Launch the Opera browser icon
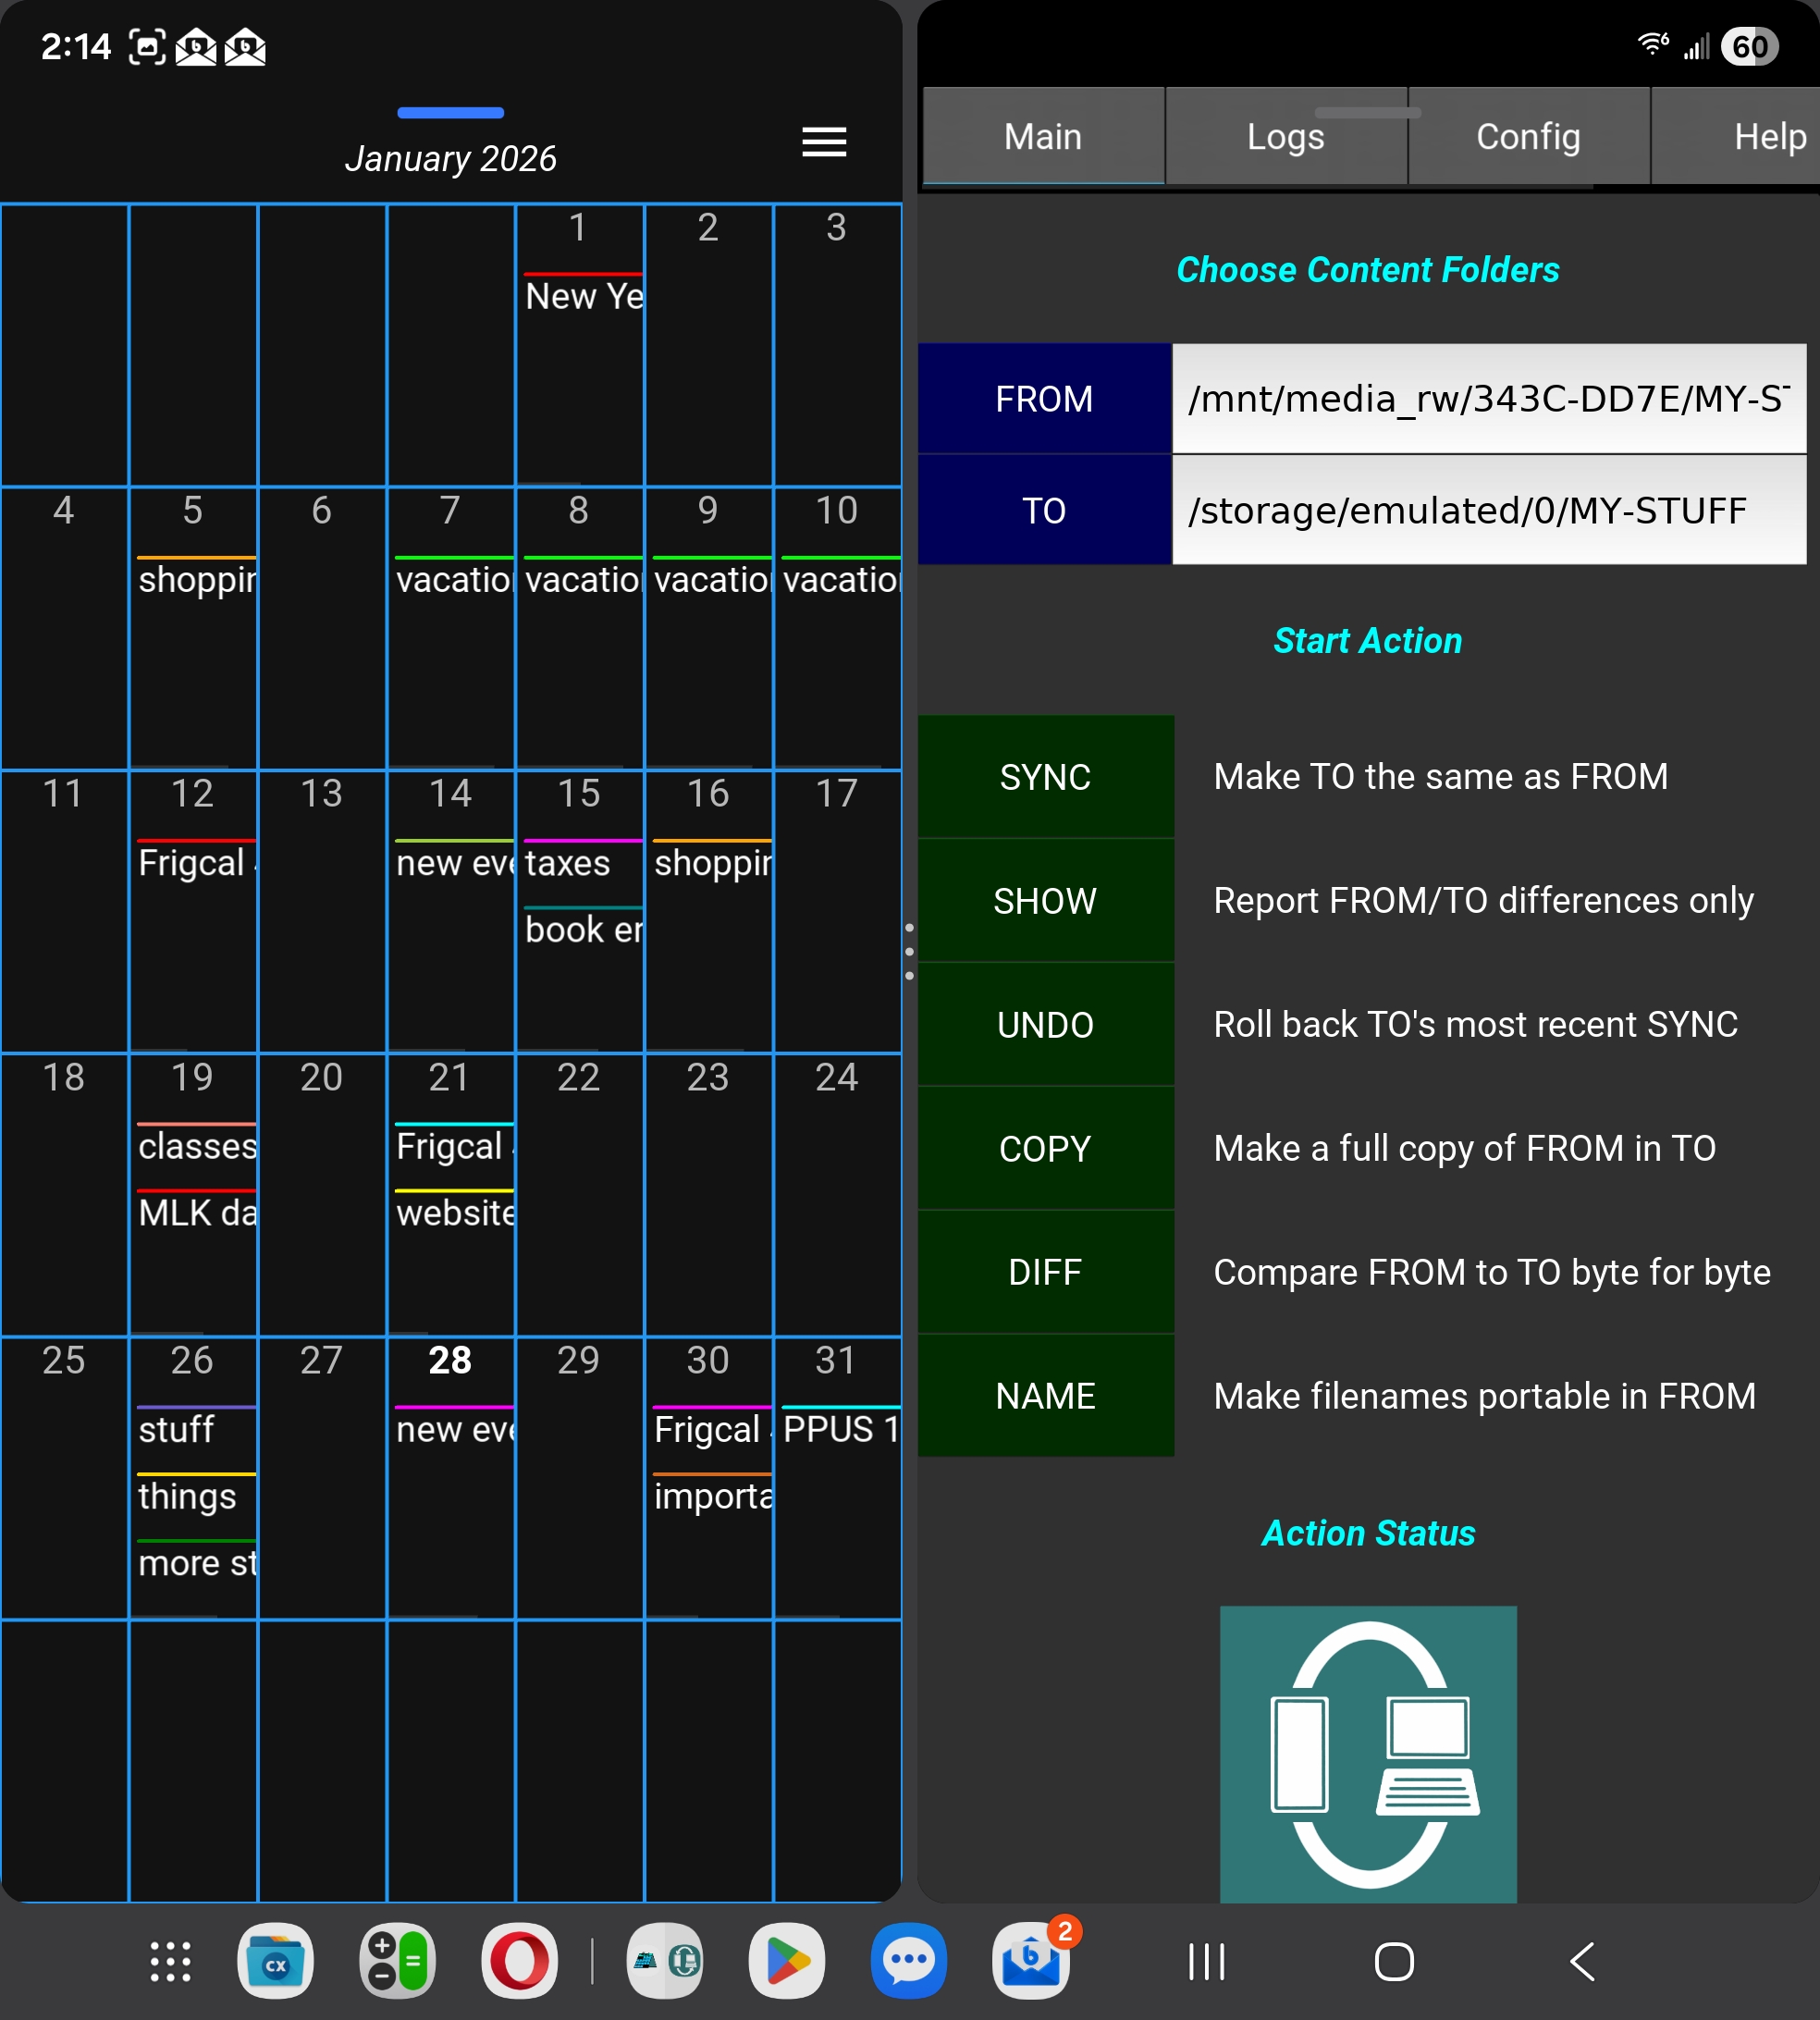Viewport: 1820px width, 2020px height. pyautogui.click(x=519, y=1961)
